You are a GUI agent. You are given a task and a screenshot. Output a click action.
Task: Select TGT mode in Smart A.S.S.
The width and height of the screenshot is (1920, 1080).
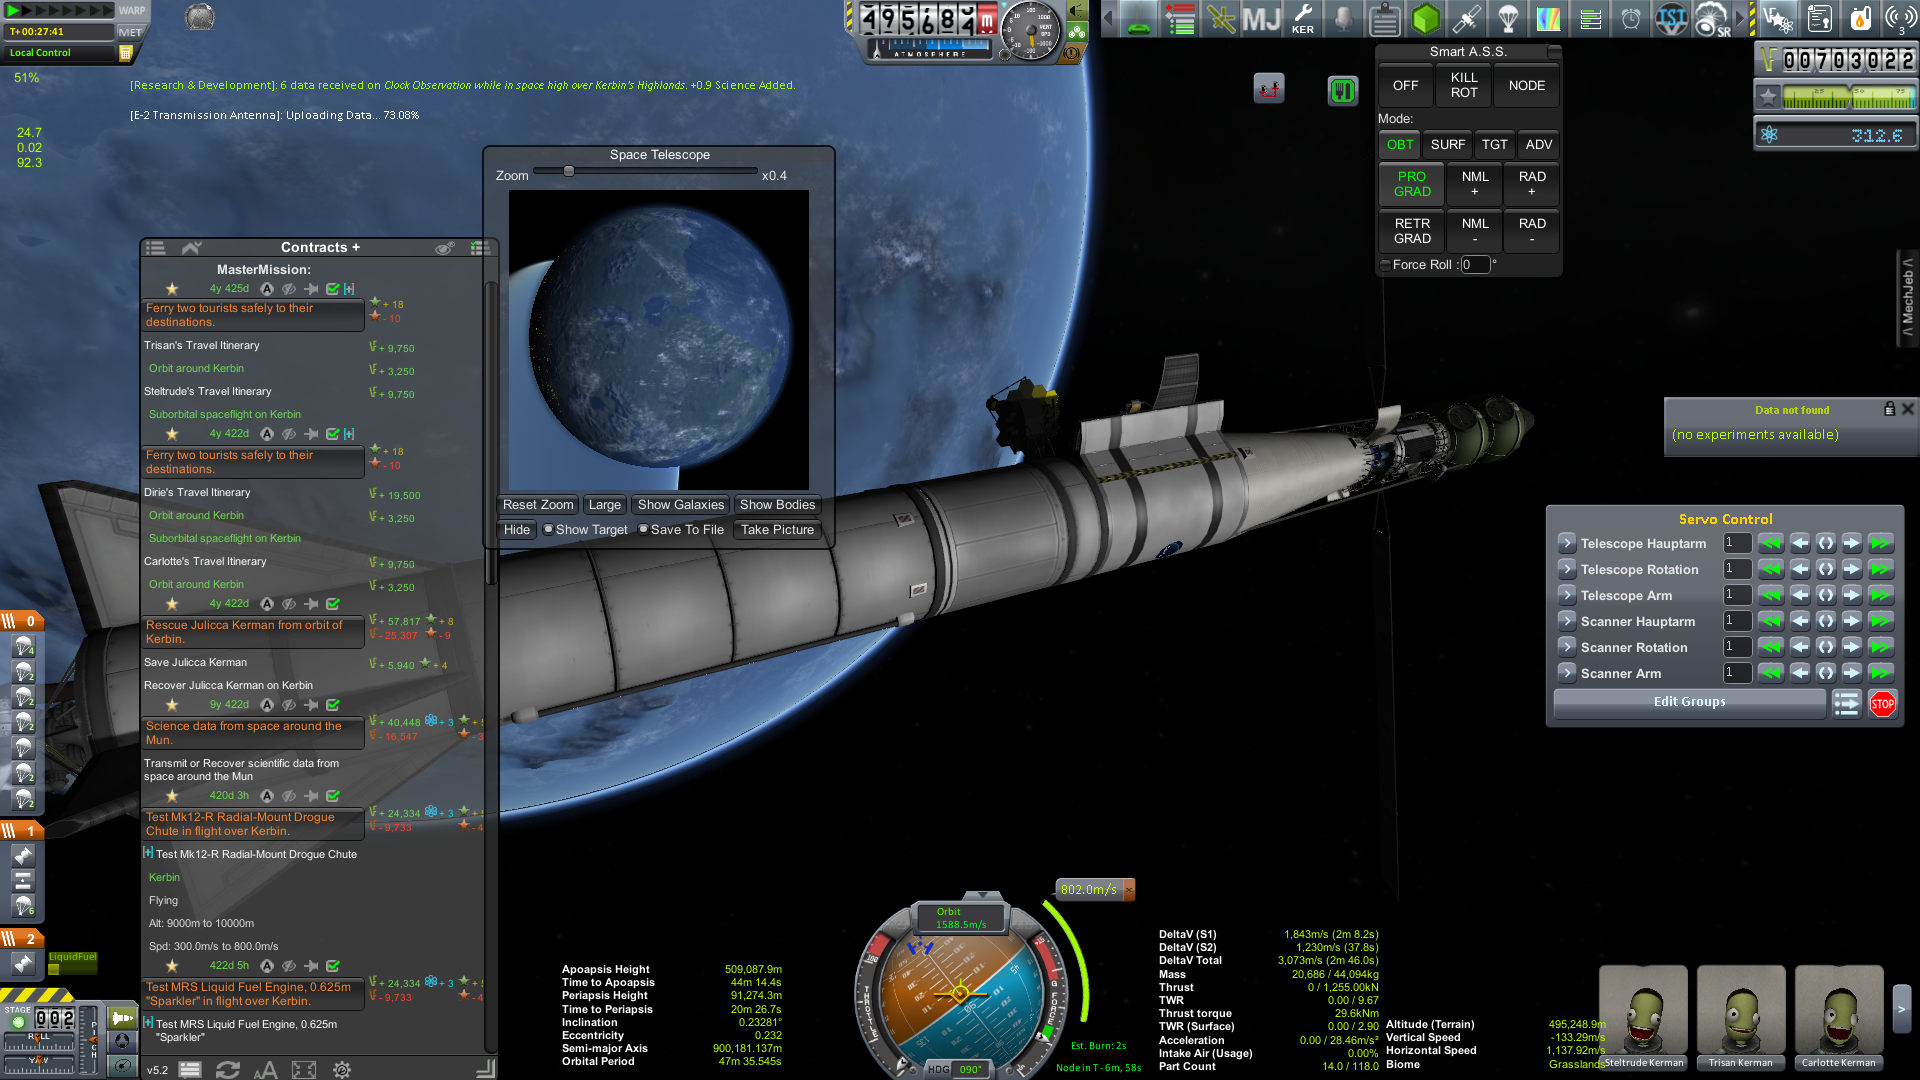pyautogui.click(x=1495, y=145)
